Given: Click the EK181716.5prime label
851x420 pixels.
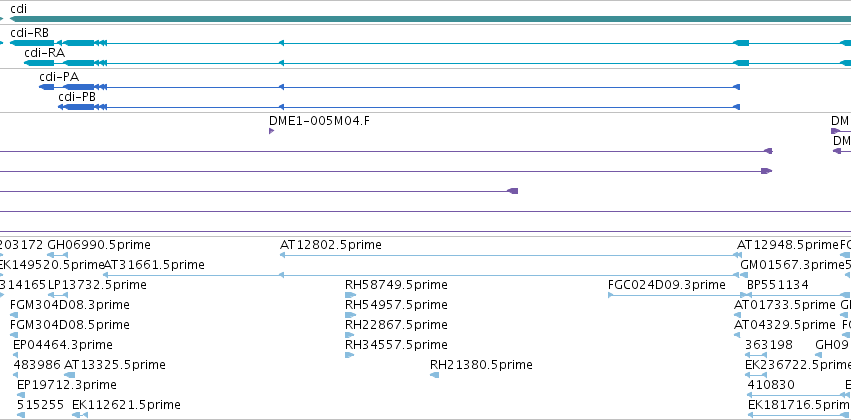Looking at the screenshot, I should 799,405.
